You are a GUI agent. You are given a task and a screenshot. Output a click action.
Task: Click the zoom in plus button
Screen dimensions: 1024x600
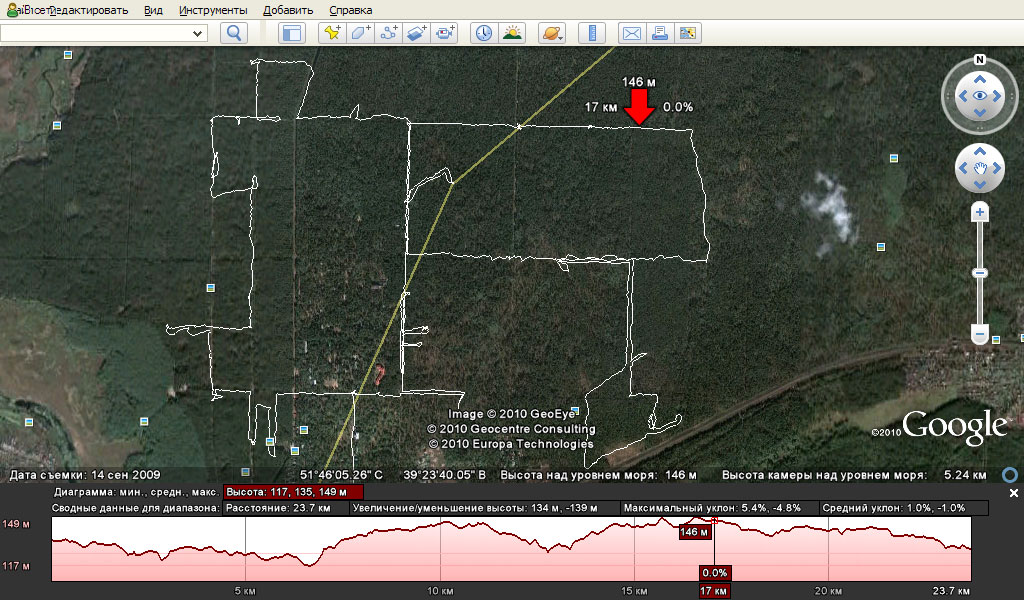pyautogui.click(x=980, y=213)
